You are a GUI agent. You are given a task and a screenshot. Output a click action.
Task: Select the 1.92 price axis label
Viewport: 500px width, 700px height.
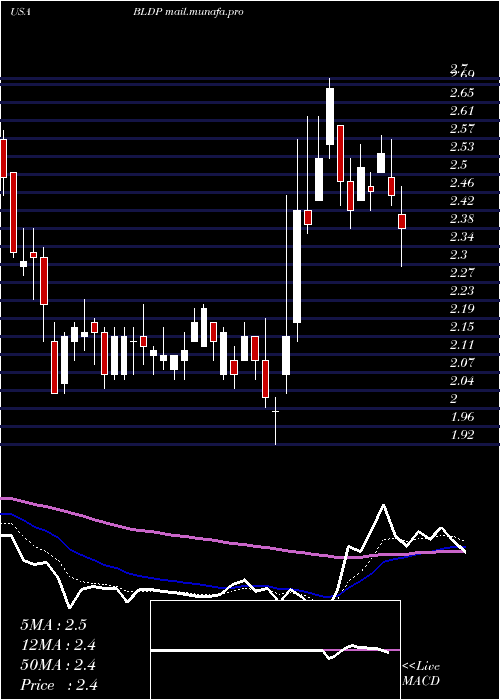(462, 435)
